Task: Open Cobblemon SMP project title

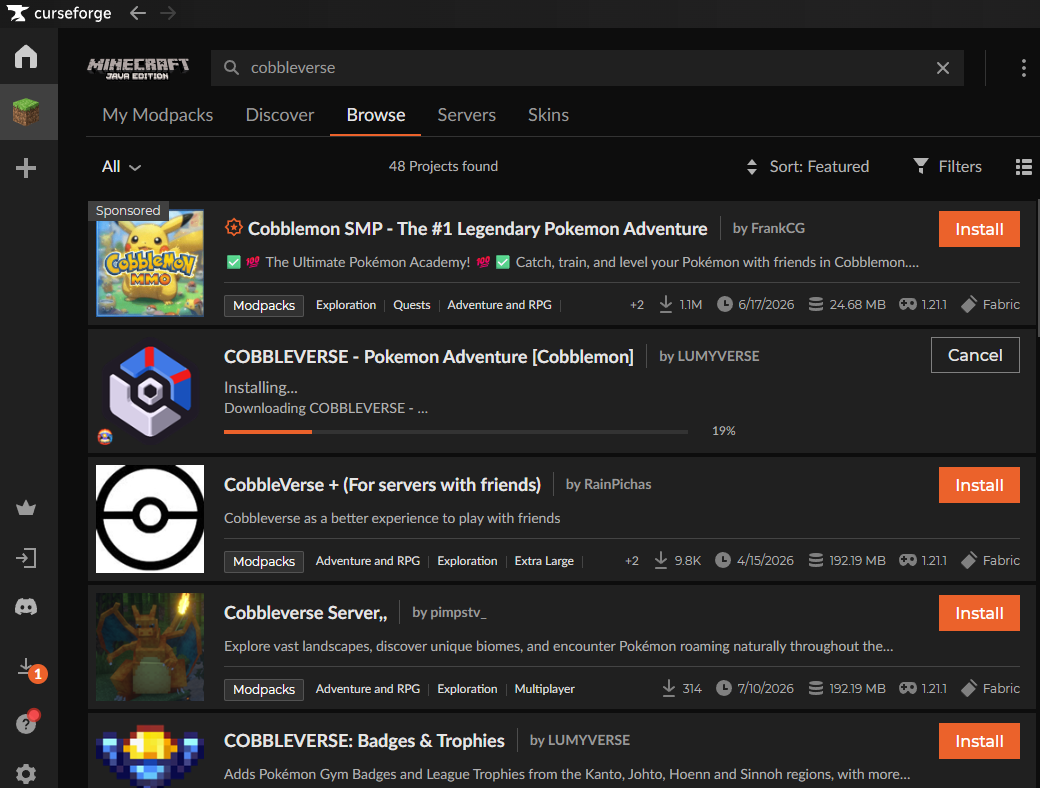Action: coord(477,229)
